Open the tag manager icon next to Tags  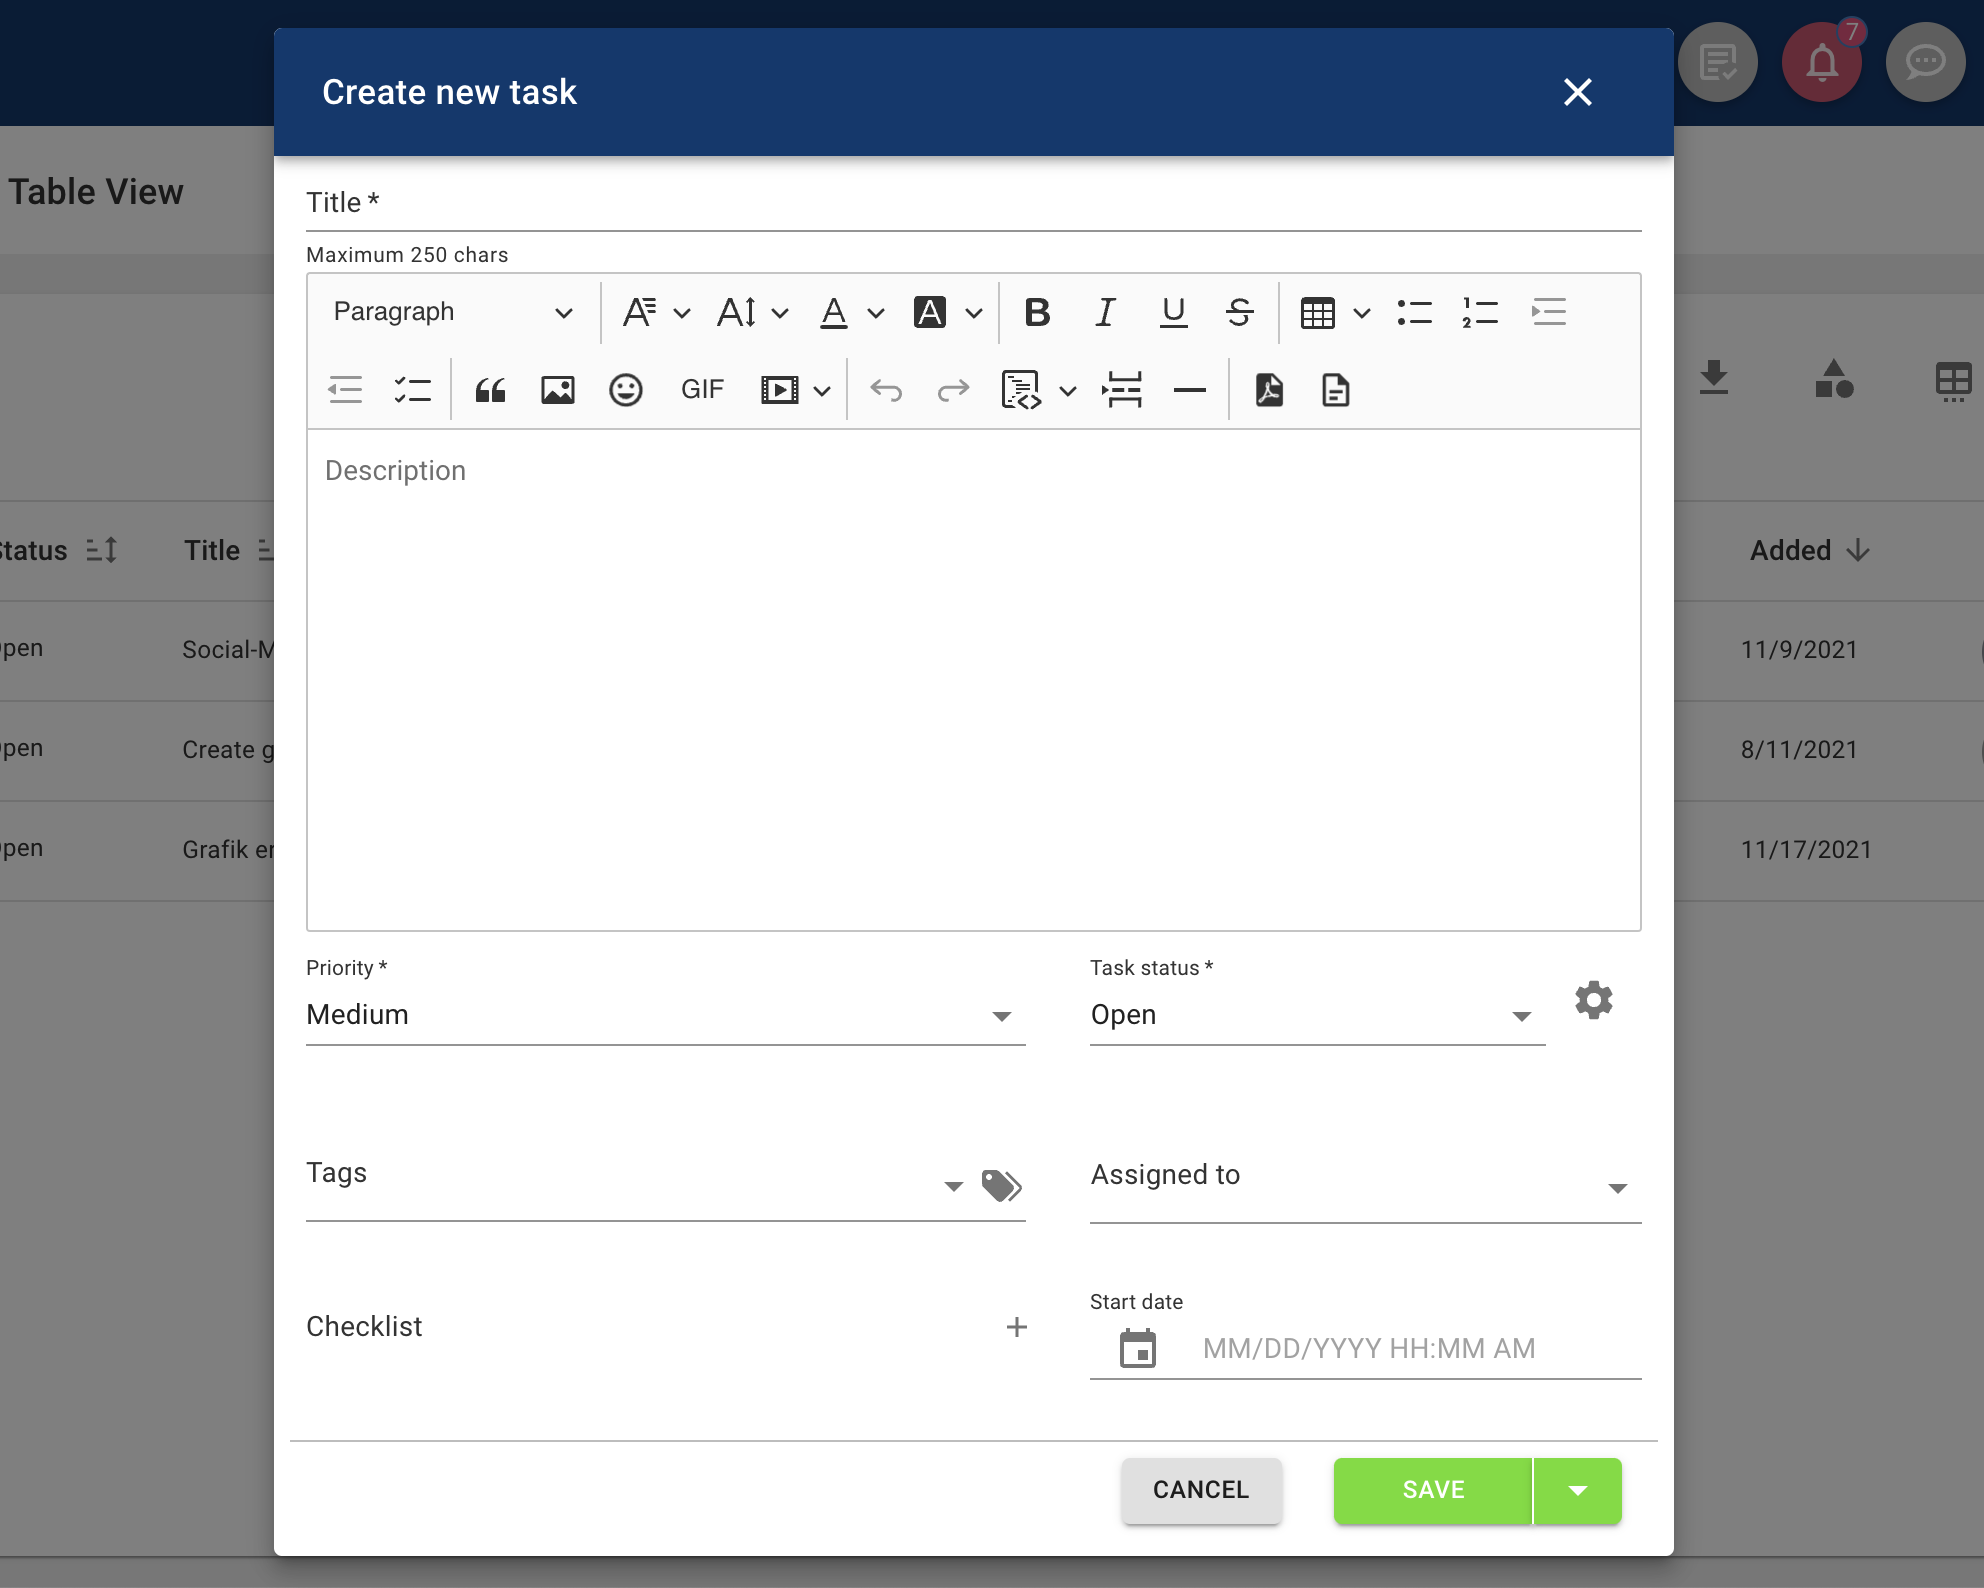click(x=1003, y=1186)
